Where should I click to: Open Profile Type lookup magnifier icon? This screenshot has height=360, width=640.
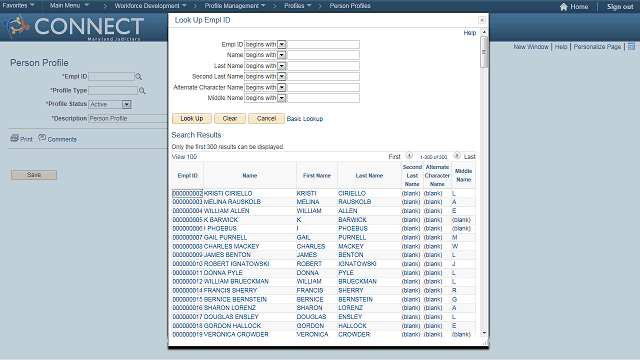tap(142, 91)
